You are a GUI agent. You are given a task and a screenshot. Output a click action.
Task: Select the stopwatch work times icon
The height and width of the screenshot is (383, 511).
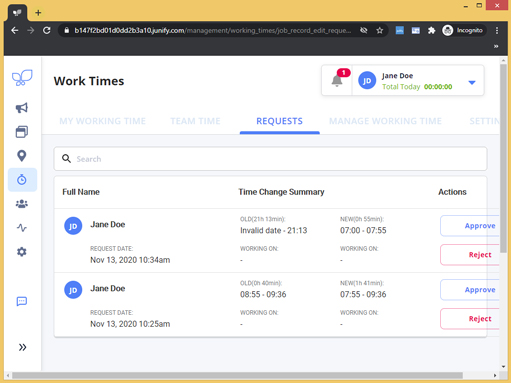(22, 180)
